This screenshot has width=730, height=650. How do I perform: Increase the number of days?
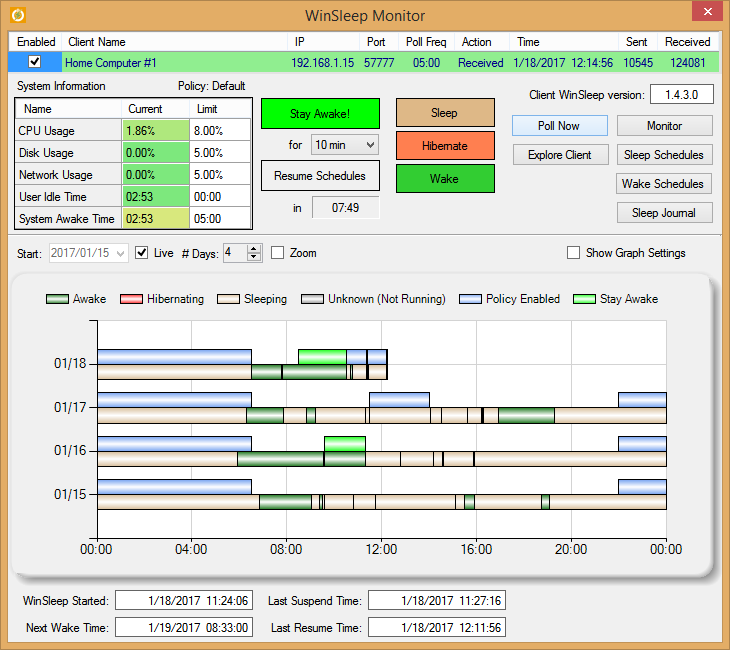pos(254,249)
